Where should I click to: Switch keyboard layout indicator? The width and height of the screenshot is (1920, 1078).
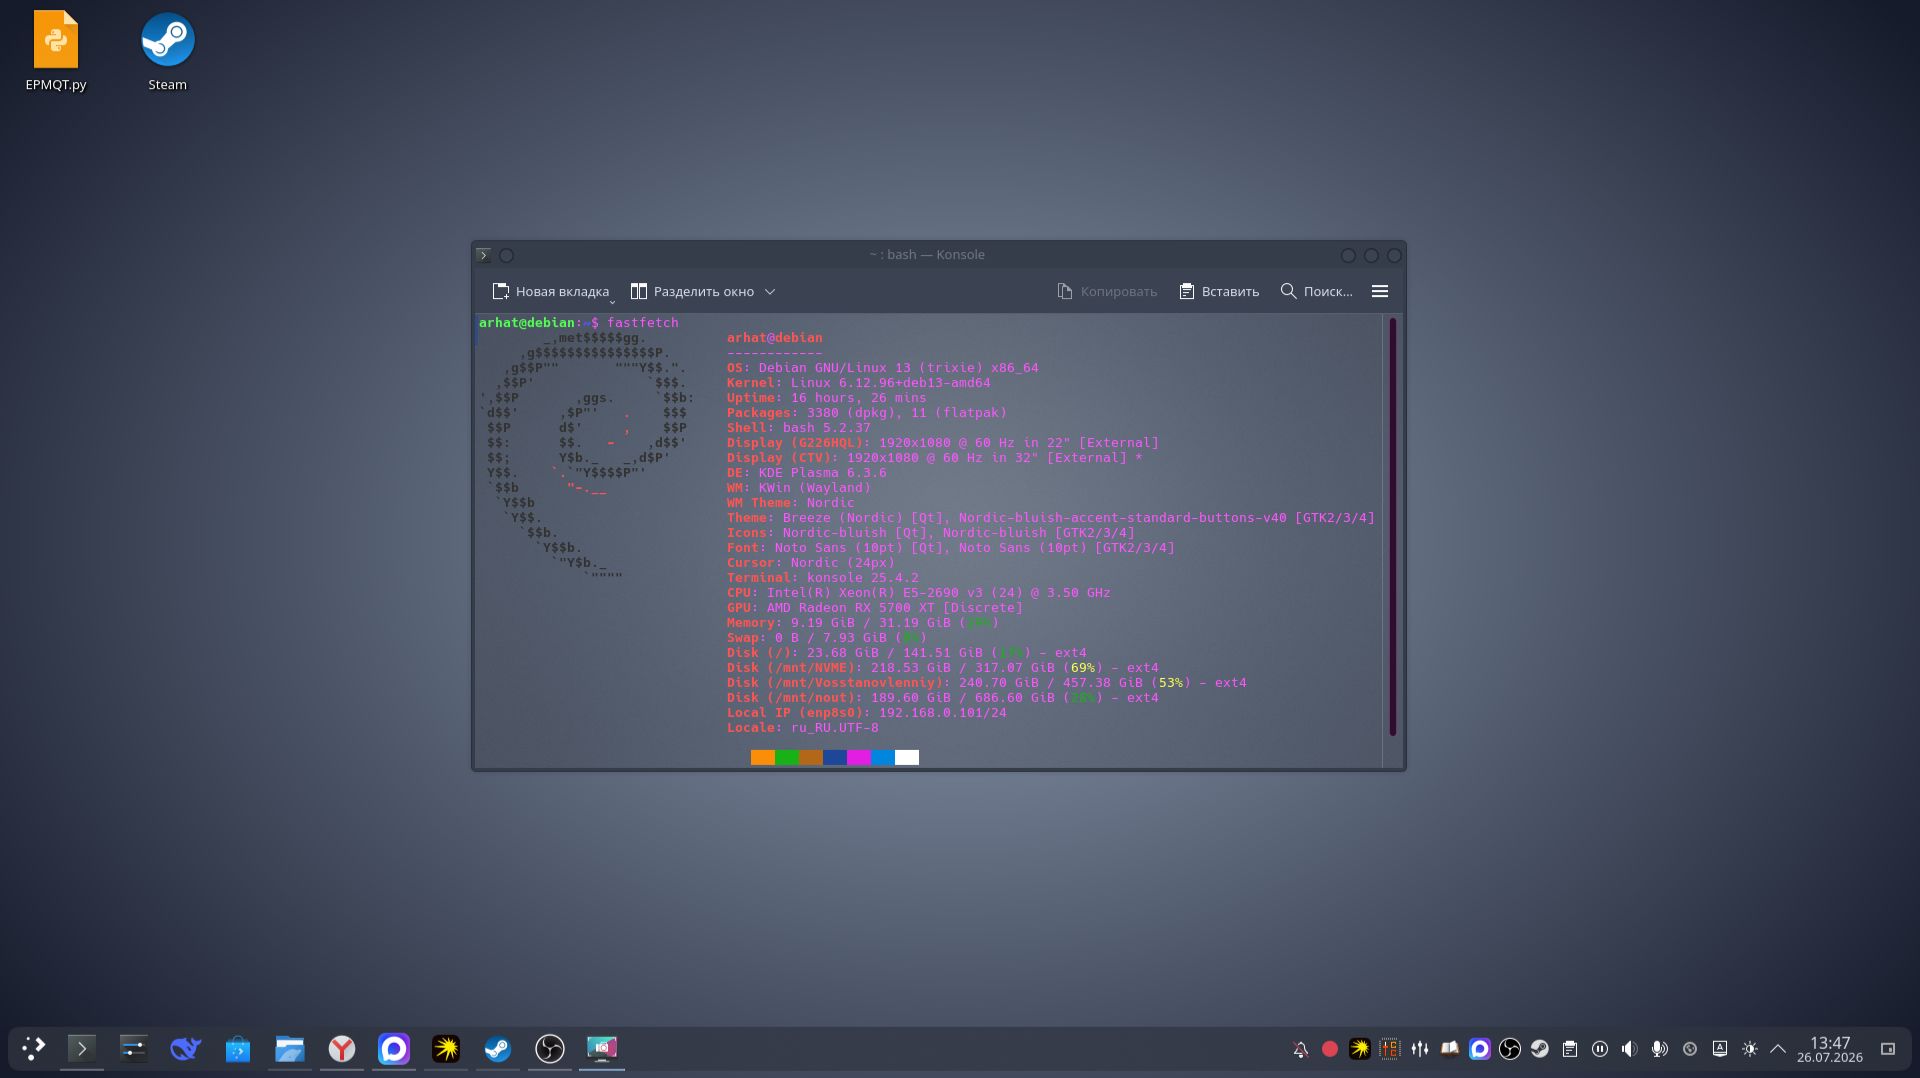pyautogui.click(x=1720, y=1049)
